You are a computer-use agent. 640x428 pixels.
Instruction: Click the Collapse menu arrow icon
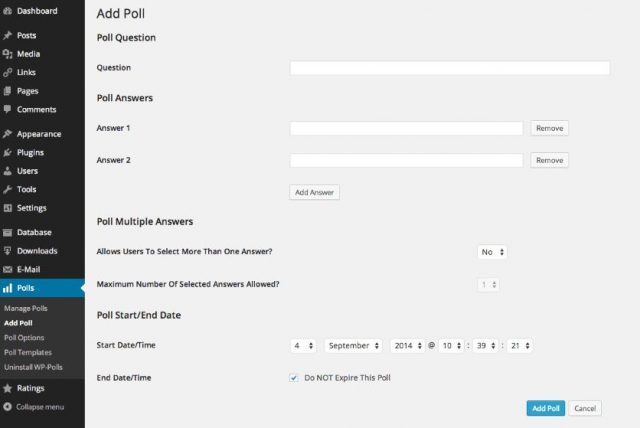coord(7,407)
